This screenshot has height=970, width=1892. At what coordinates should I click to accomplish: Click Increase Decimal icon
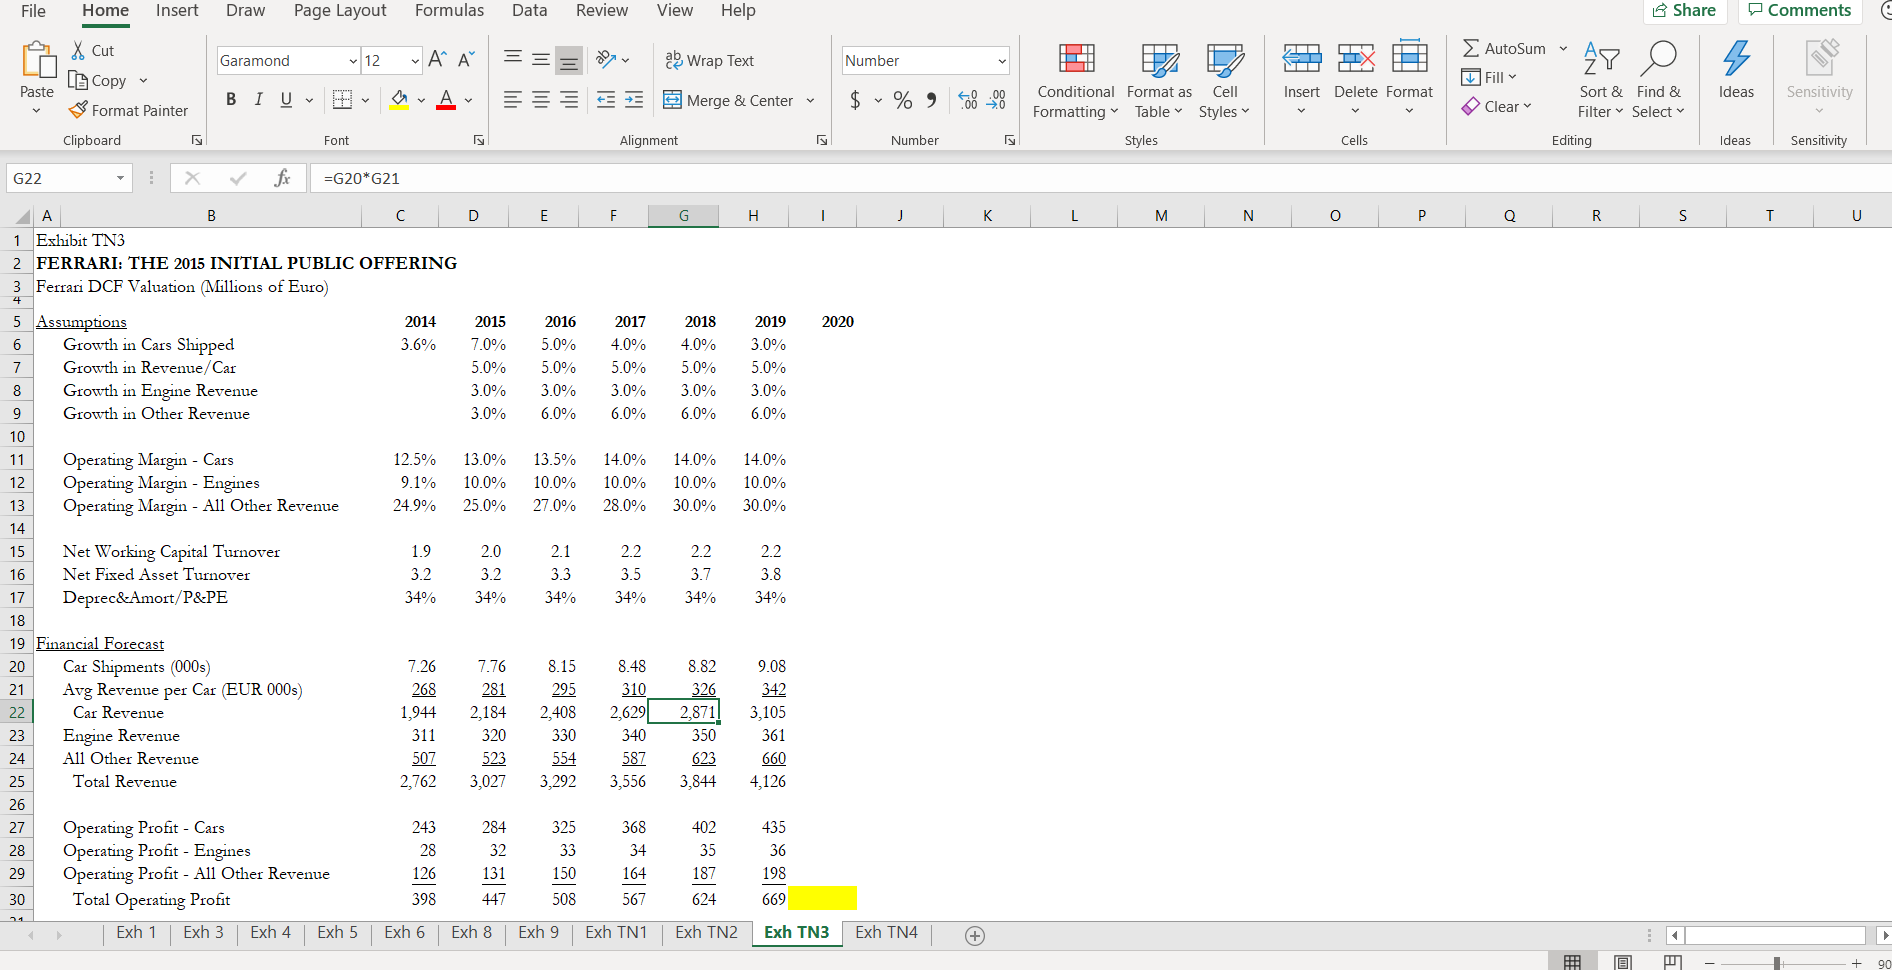[968, 100]
